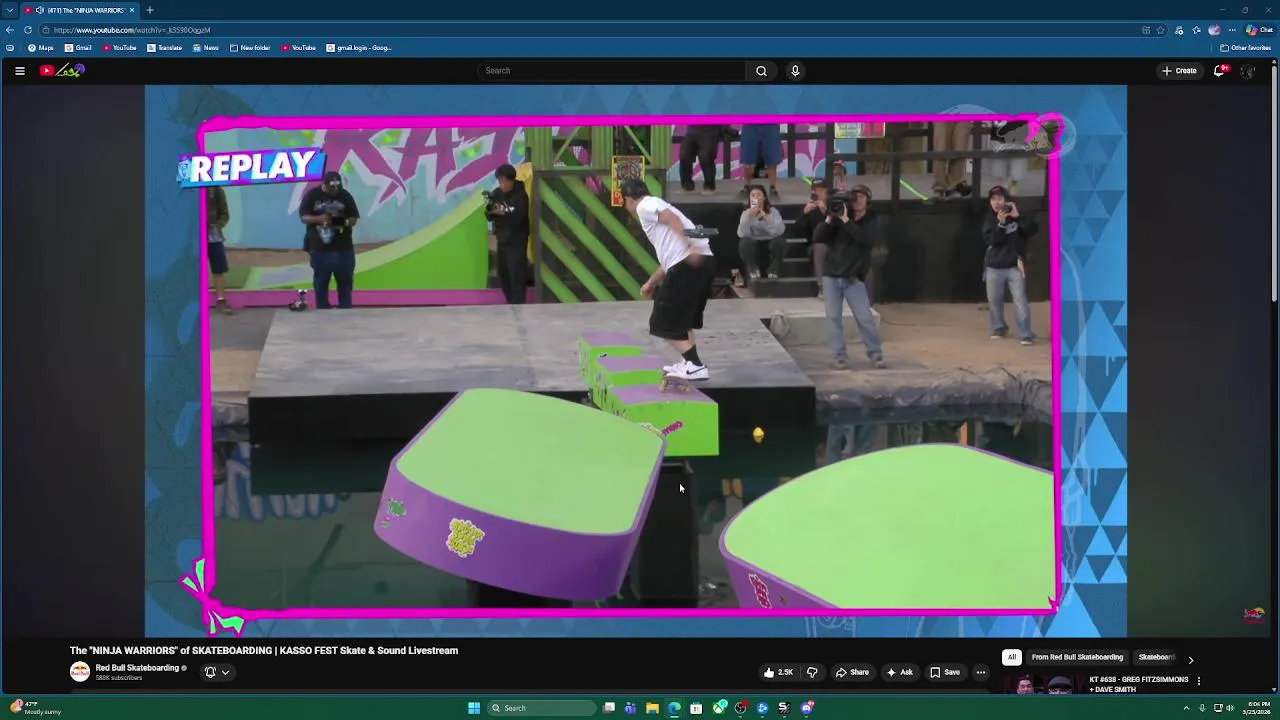1280x720 pixels.
Task: Open the recommended title 'KT #638 - GREG FITZSIMMONS + DAVE SMITH'
Action: pyautogui.click(x=1139, y=684)
